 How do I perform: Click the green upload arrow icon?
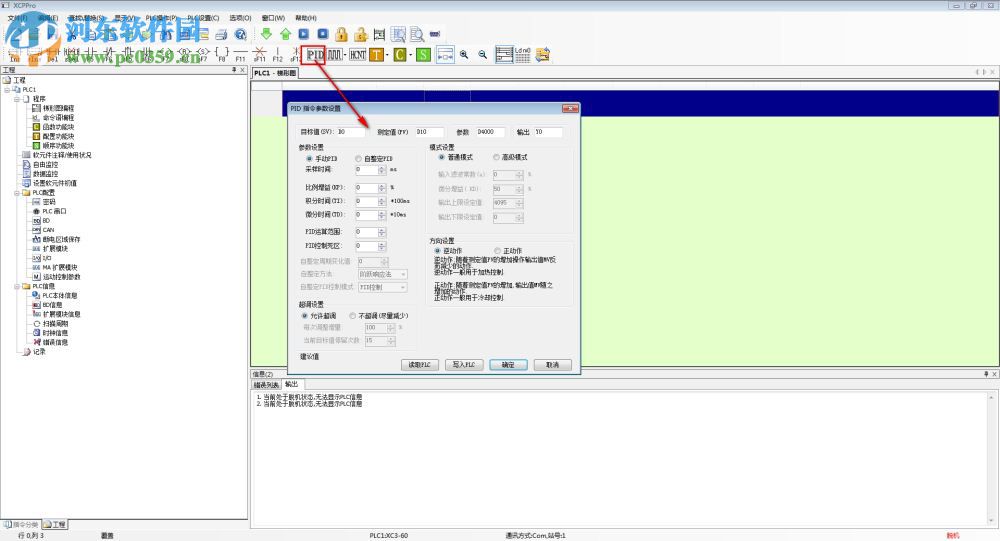click(285, 34)
